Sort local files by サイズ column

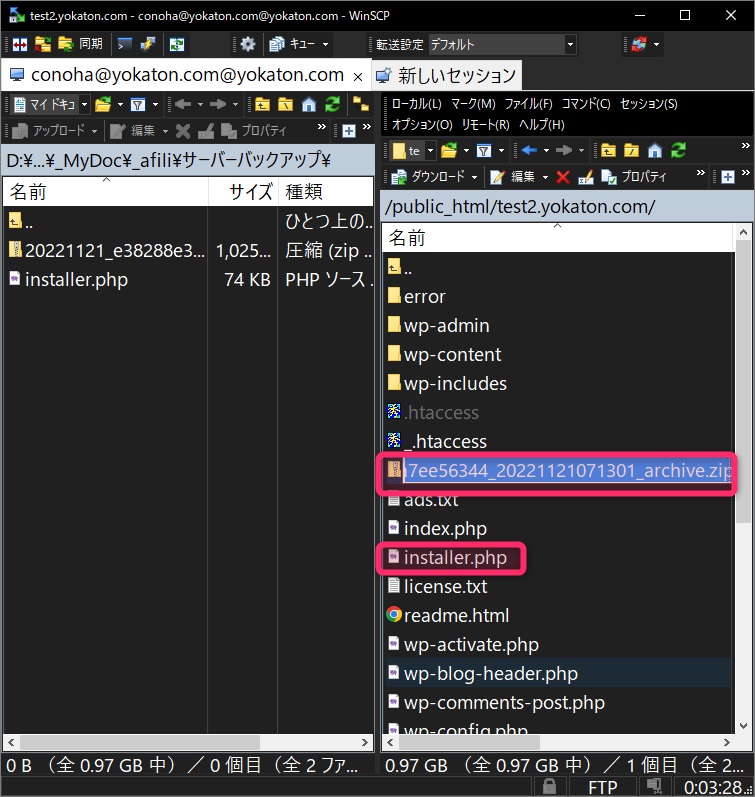(x=250, y=192)
